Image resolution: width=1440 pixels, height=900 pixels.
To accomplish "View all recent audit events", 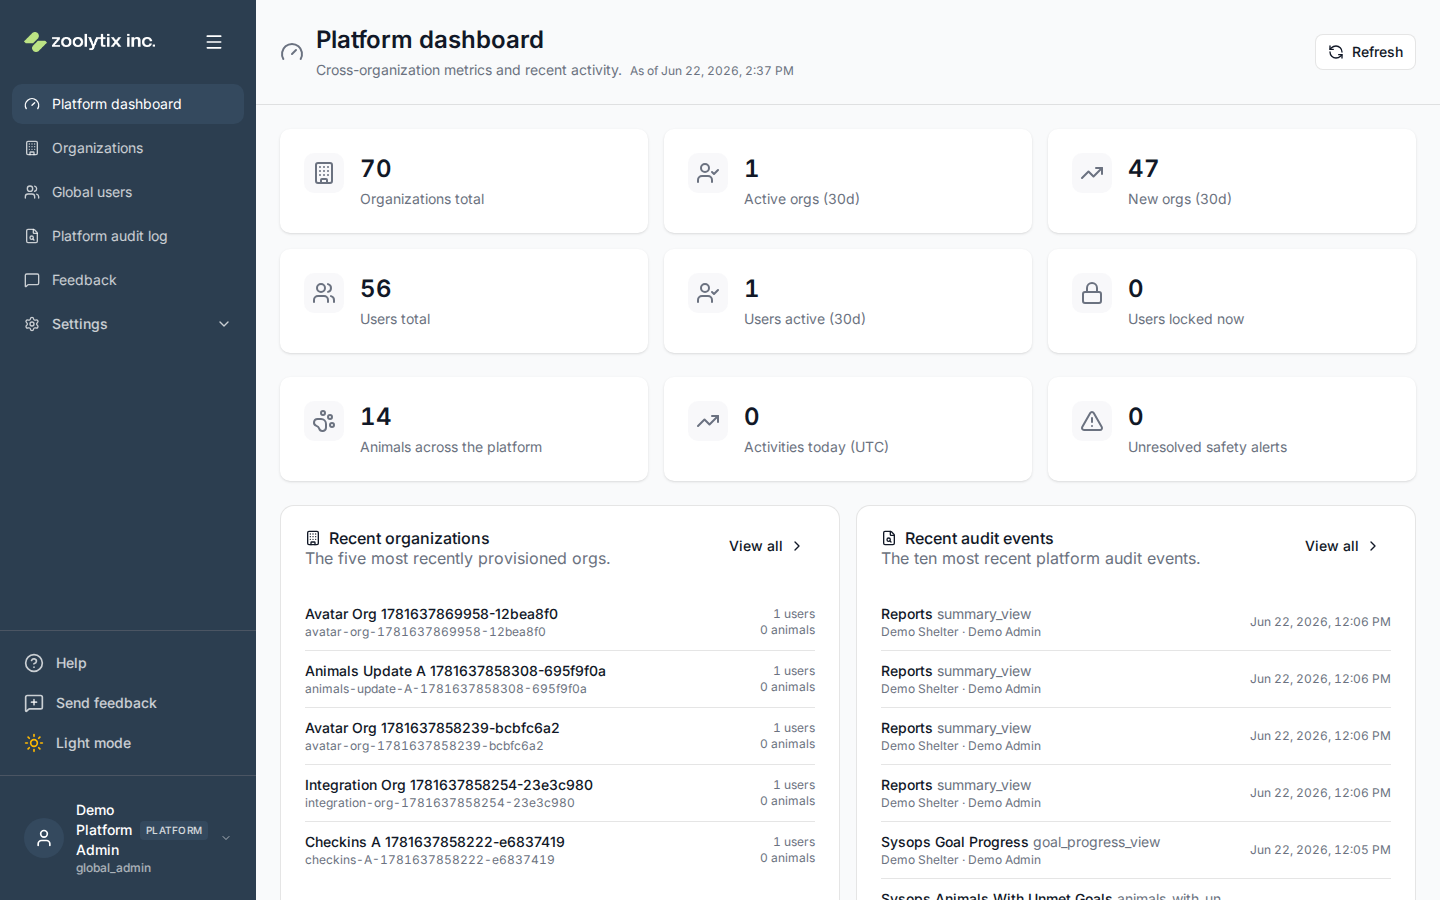I will point(1342,546).
